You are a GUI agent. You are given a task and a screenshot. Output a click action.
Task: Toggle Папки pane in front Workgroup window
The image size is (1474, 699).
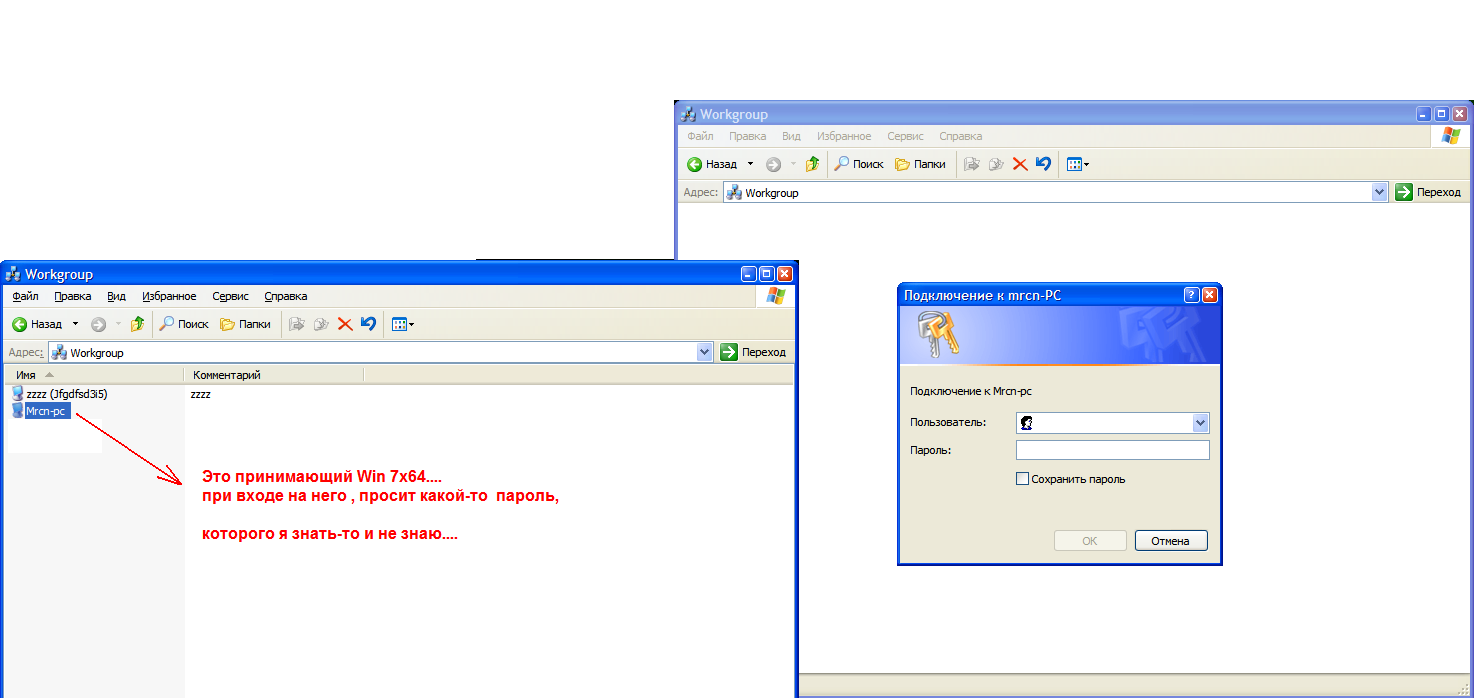[245, 324]
